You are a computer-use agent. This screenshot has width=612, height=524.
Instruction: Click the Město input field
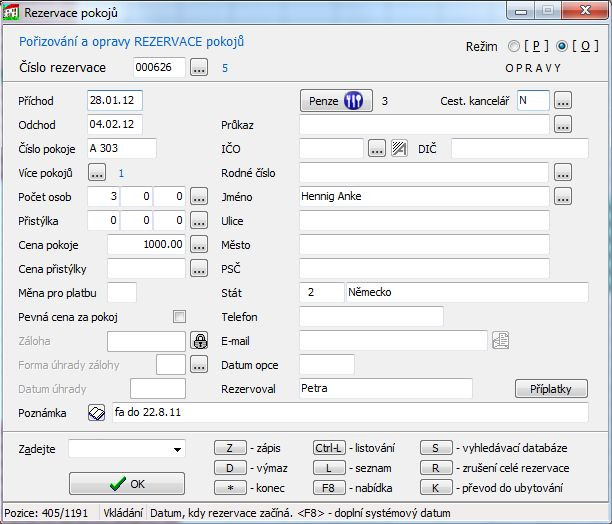pyautogui.click(x=424, y=245)
